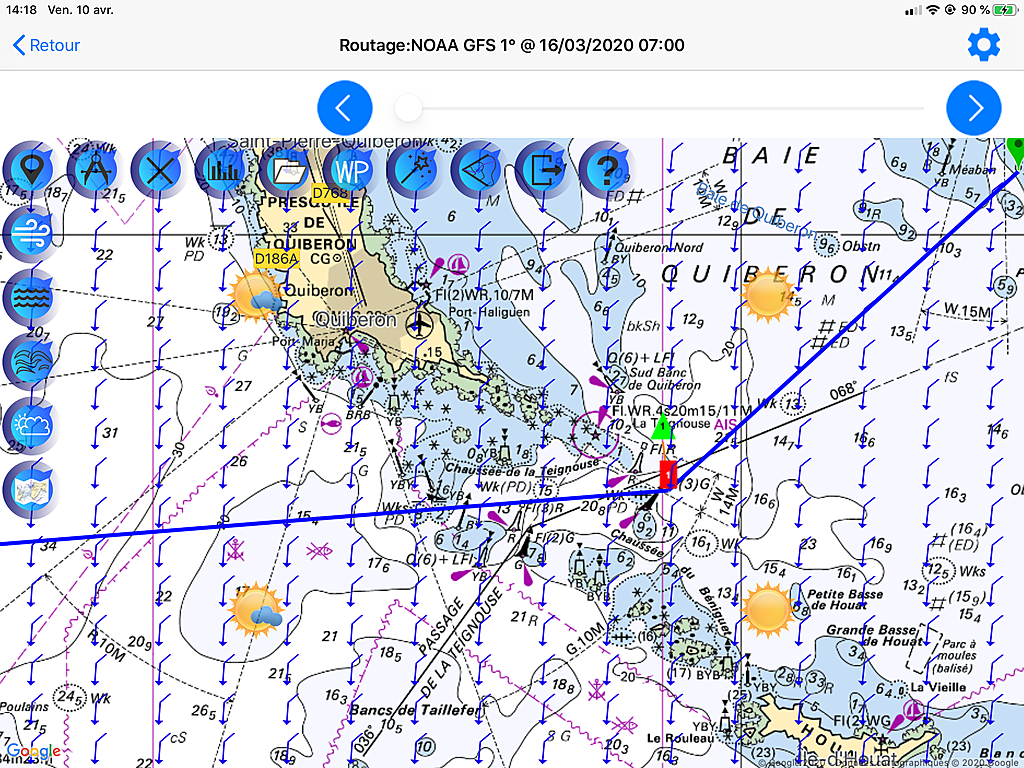The height and width of the screenshot is (768, 1024).
Task: Tap the time slider handle
Action: click(409, 108)
